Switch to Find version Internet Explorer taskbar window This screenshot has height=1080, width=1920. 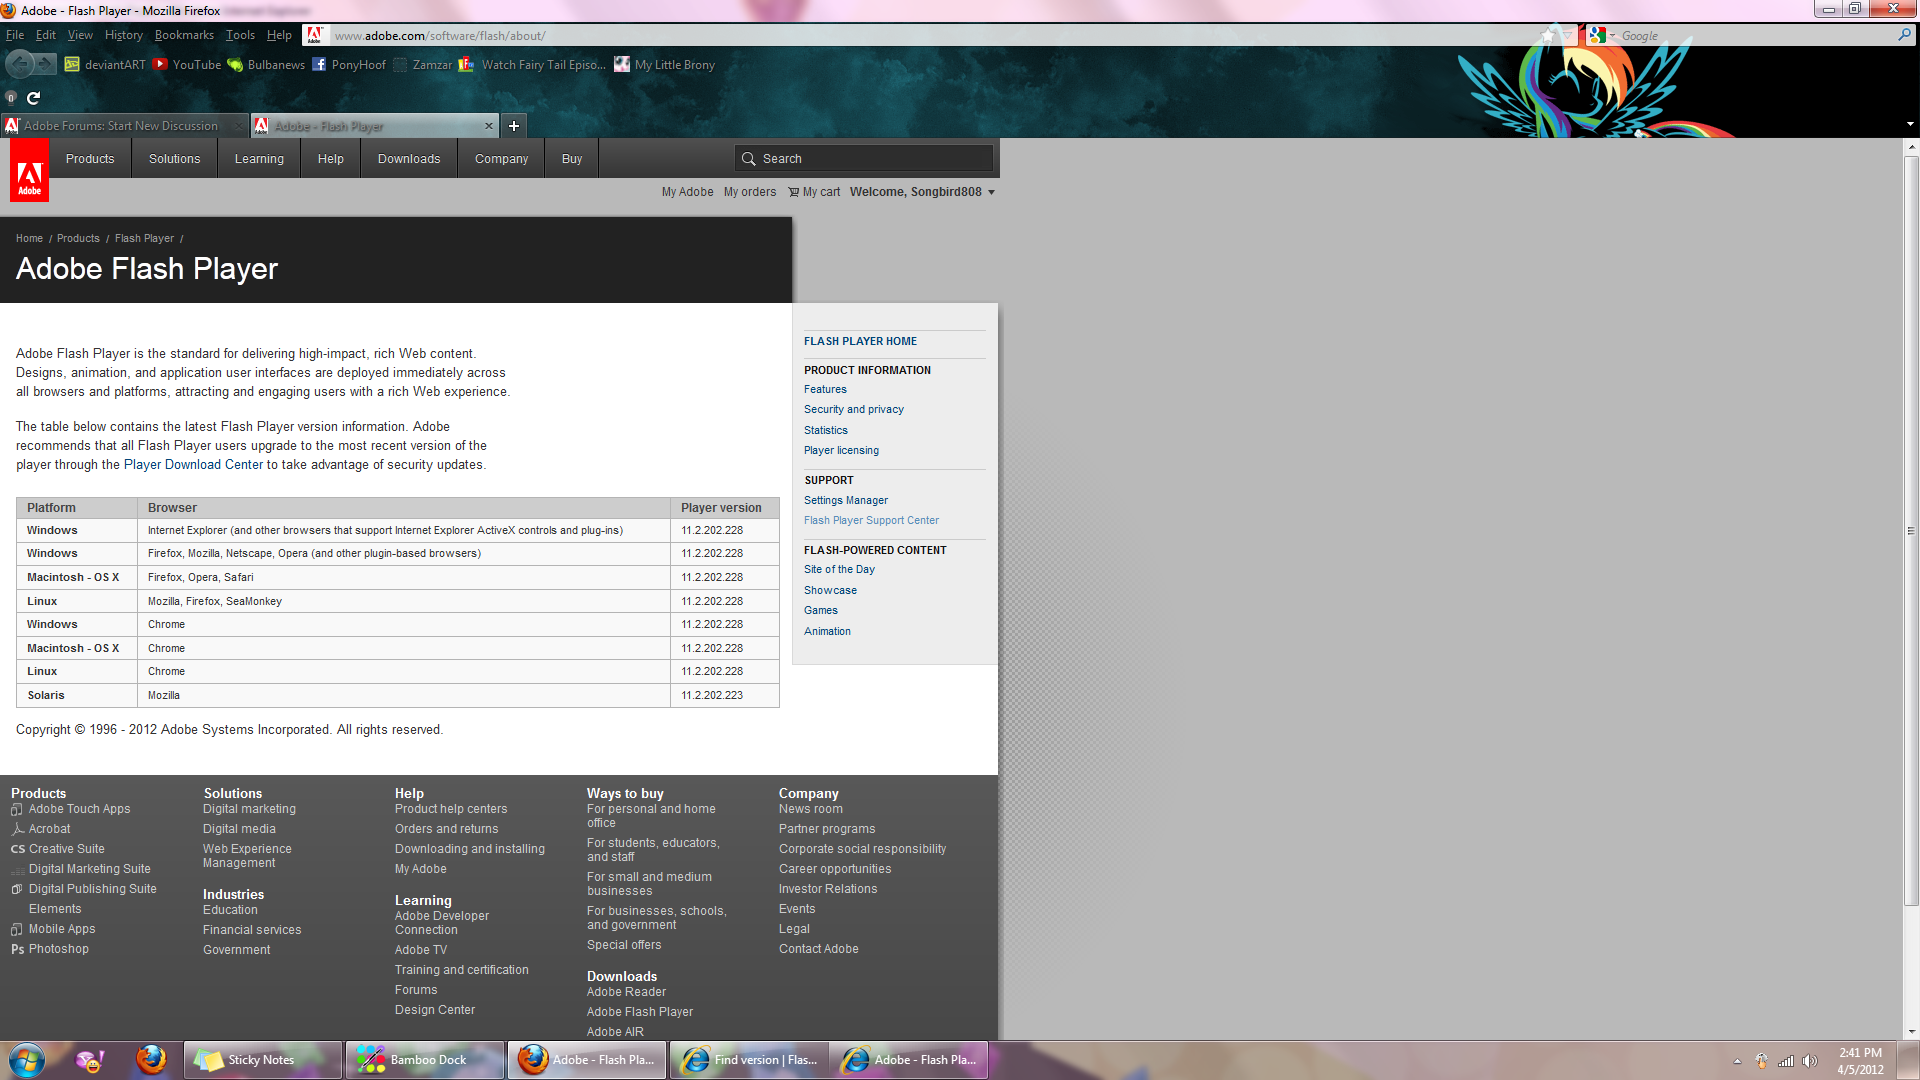(749, 1060)
